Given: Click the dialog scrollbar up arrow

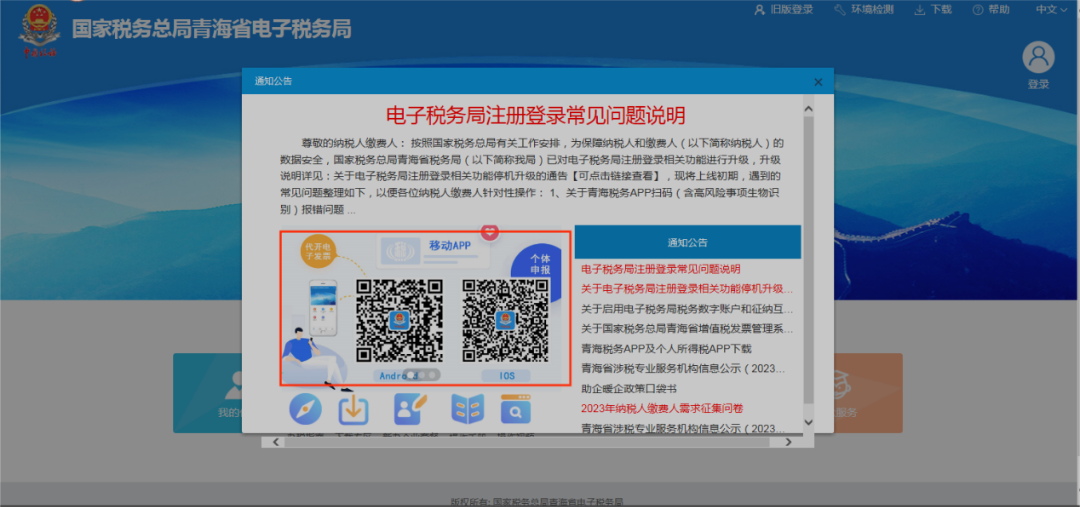Looking at the screenshot, I should pyautogui.click(x=809, y=108).
